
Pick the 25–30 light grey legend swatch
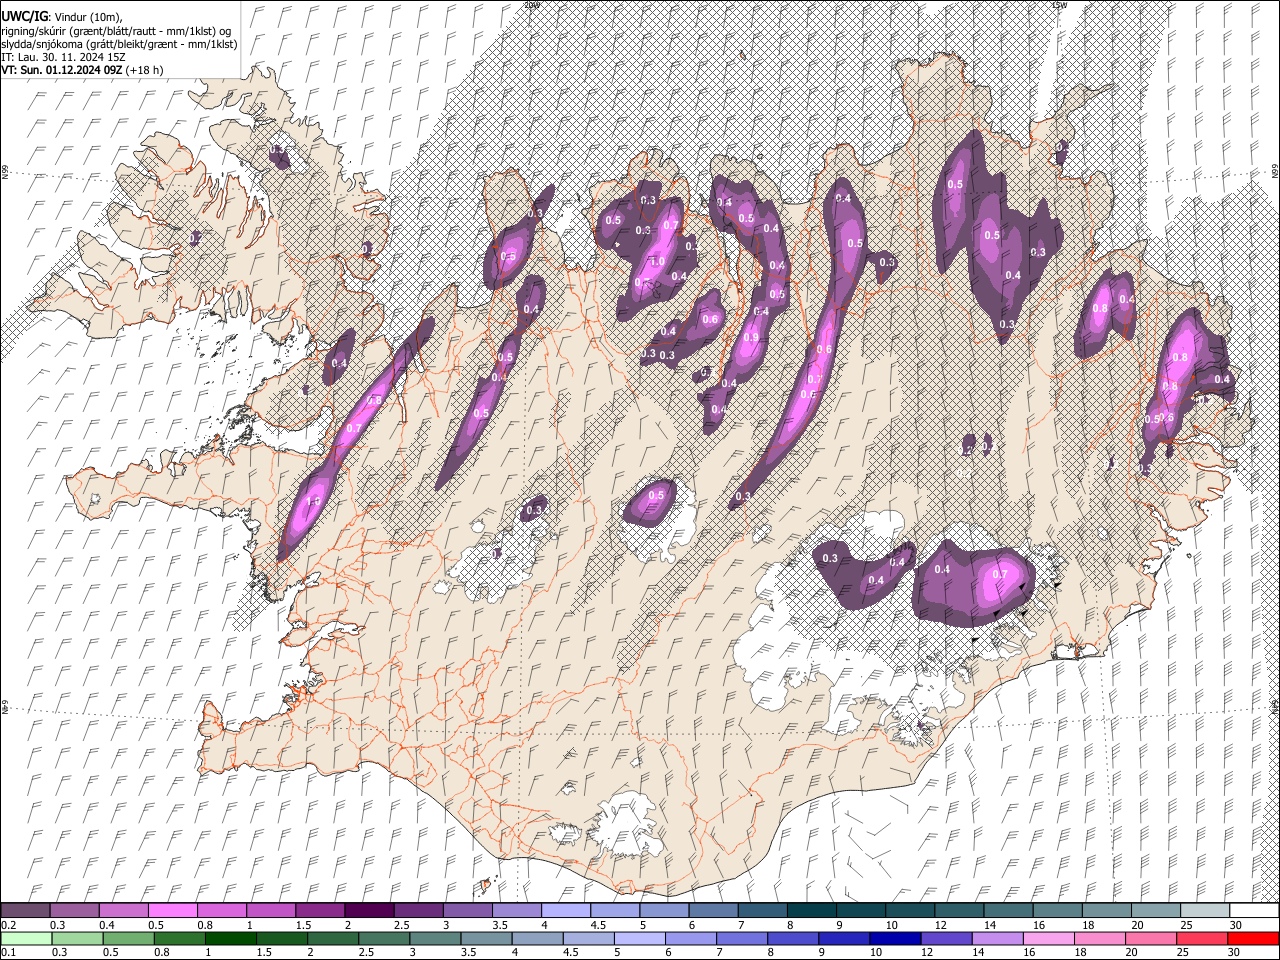coord(1206,911)
